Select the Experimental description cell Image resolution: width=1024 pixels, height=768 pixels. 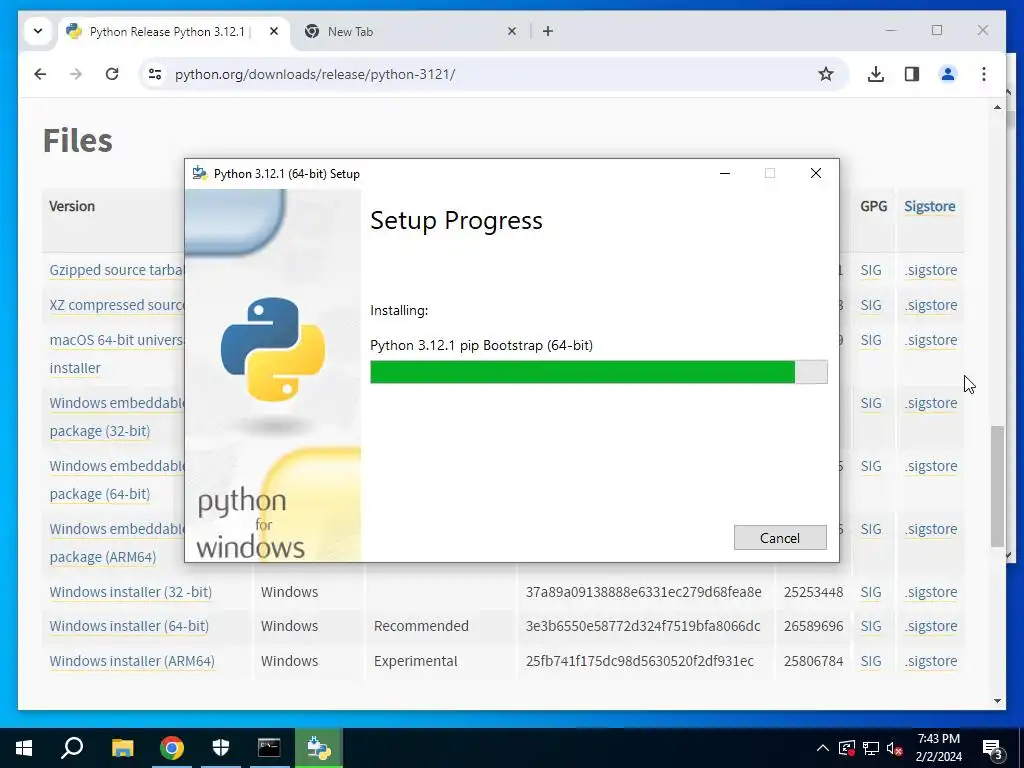[x=415, y=661]
